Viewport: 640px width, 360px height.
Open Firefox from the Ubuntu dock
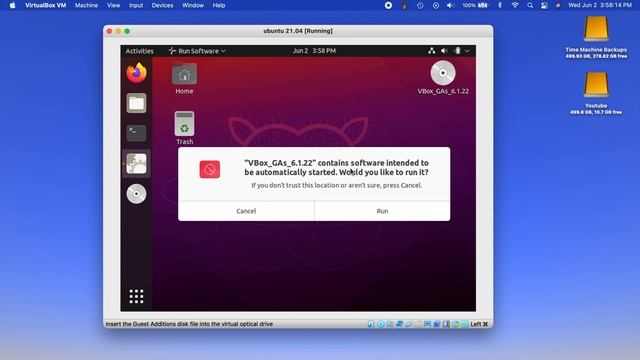tap(136, 73)
